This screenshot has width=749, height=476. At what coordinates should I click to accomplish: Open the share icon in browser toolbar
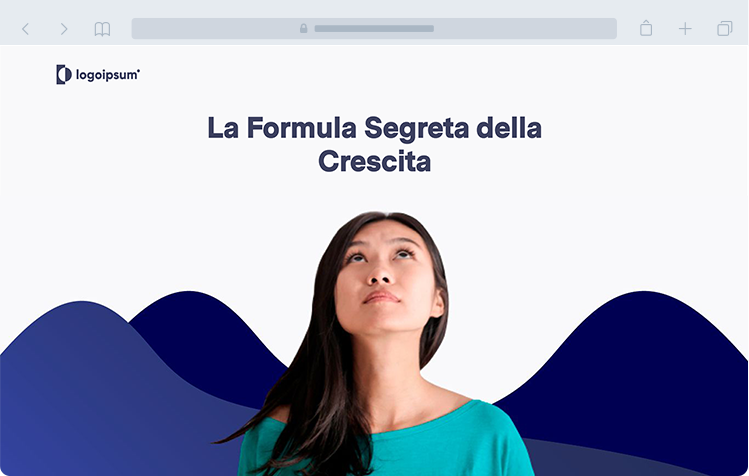646,28
